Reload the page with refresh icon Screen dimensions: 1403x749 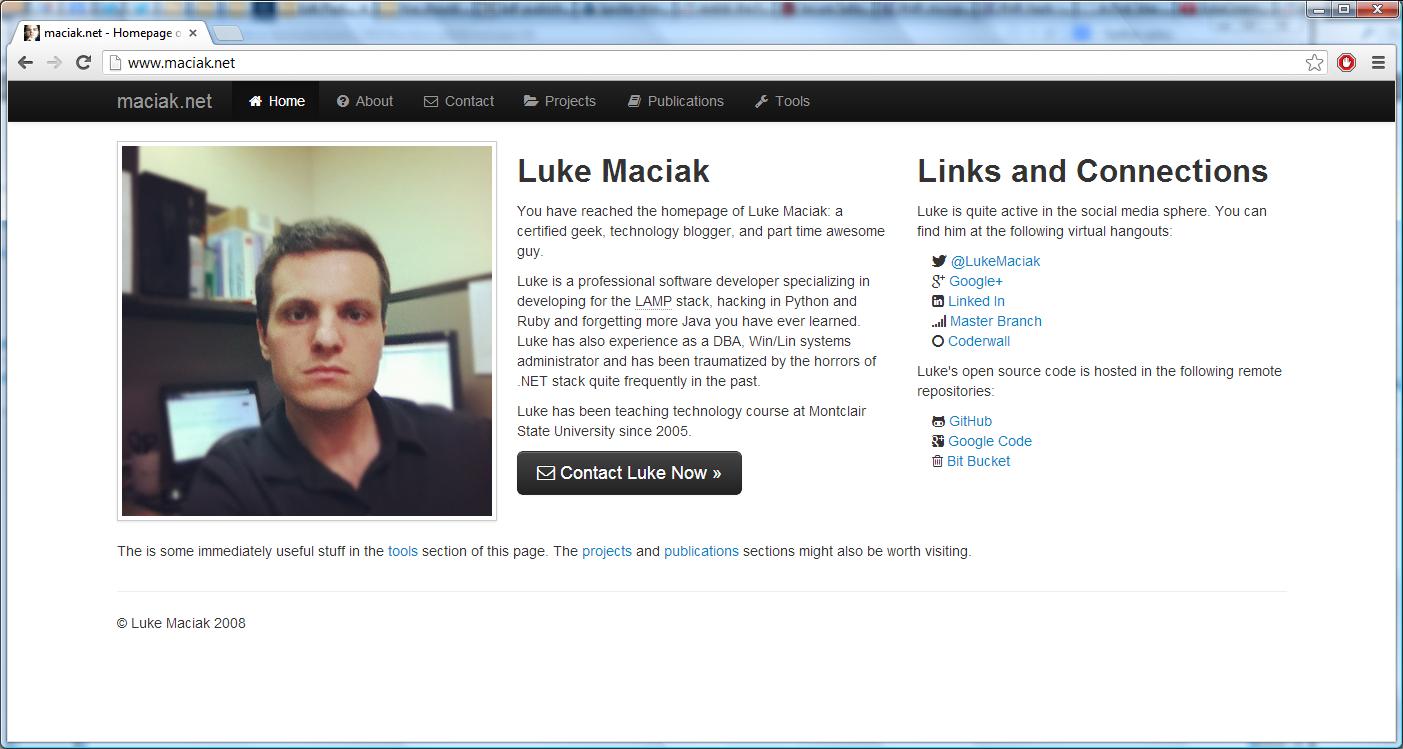pos(84,62)
